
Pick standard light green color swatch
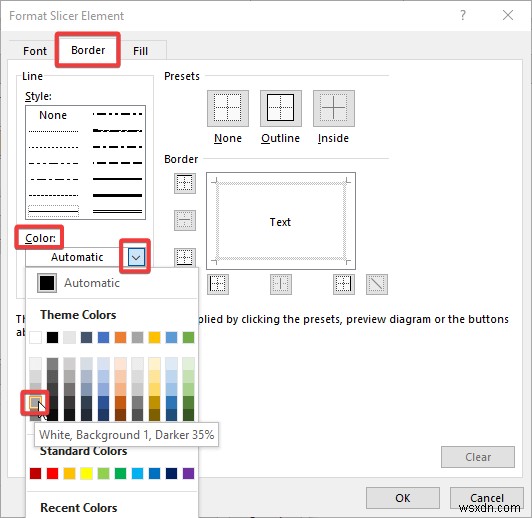pos(103,473)
